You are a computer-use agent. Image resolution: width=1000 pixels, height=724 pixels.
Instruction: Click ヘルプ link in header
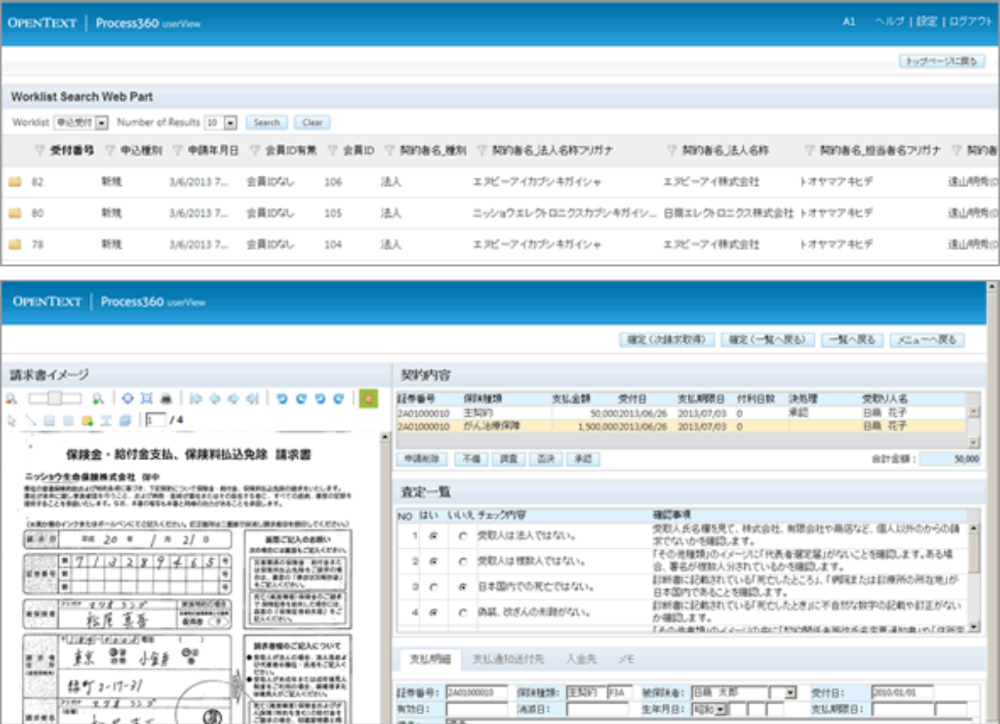[x=890, y=22]
